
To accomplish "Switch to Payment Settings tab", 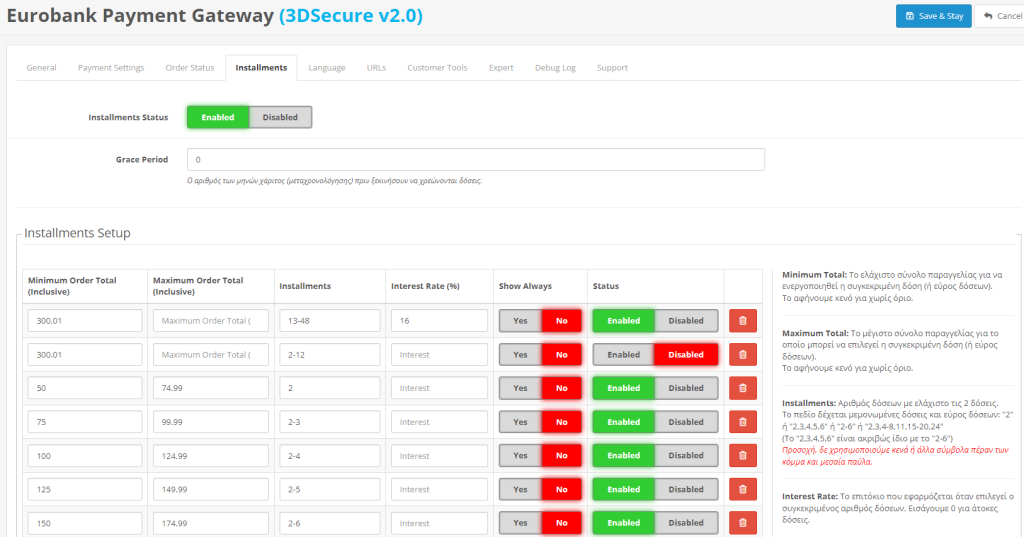I will (x=111, y=67).
